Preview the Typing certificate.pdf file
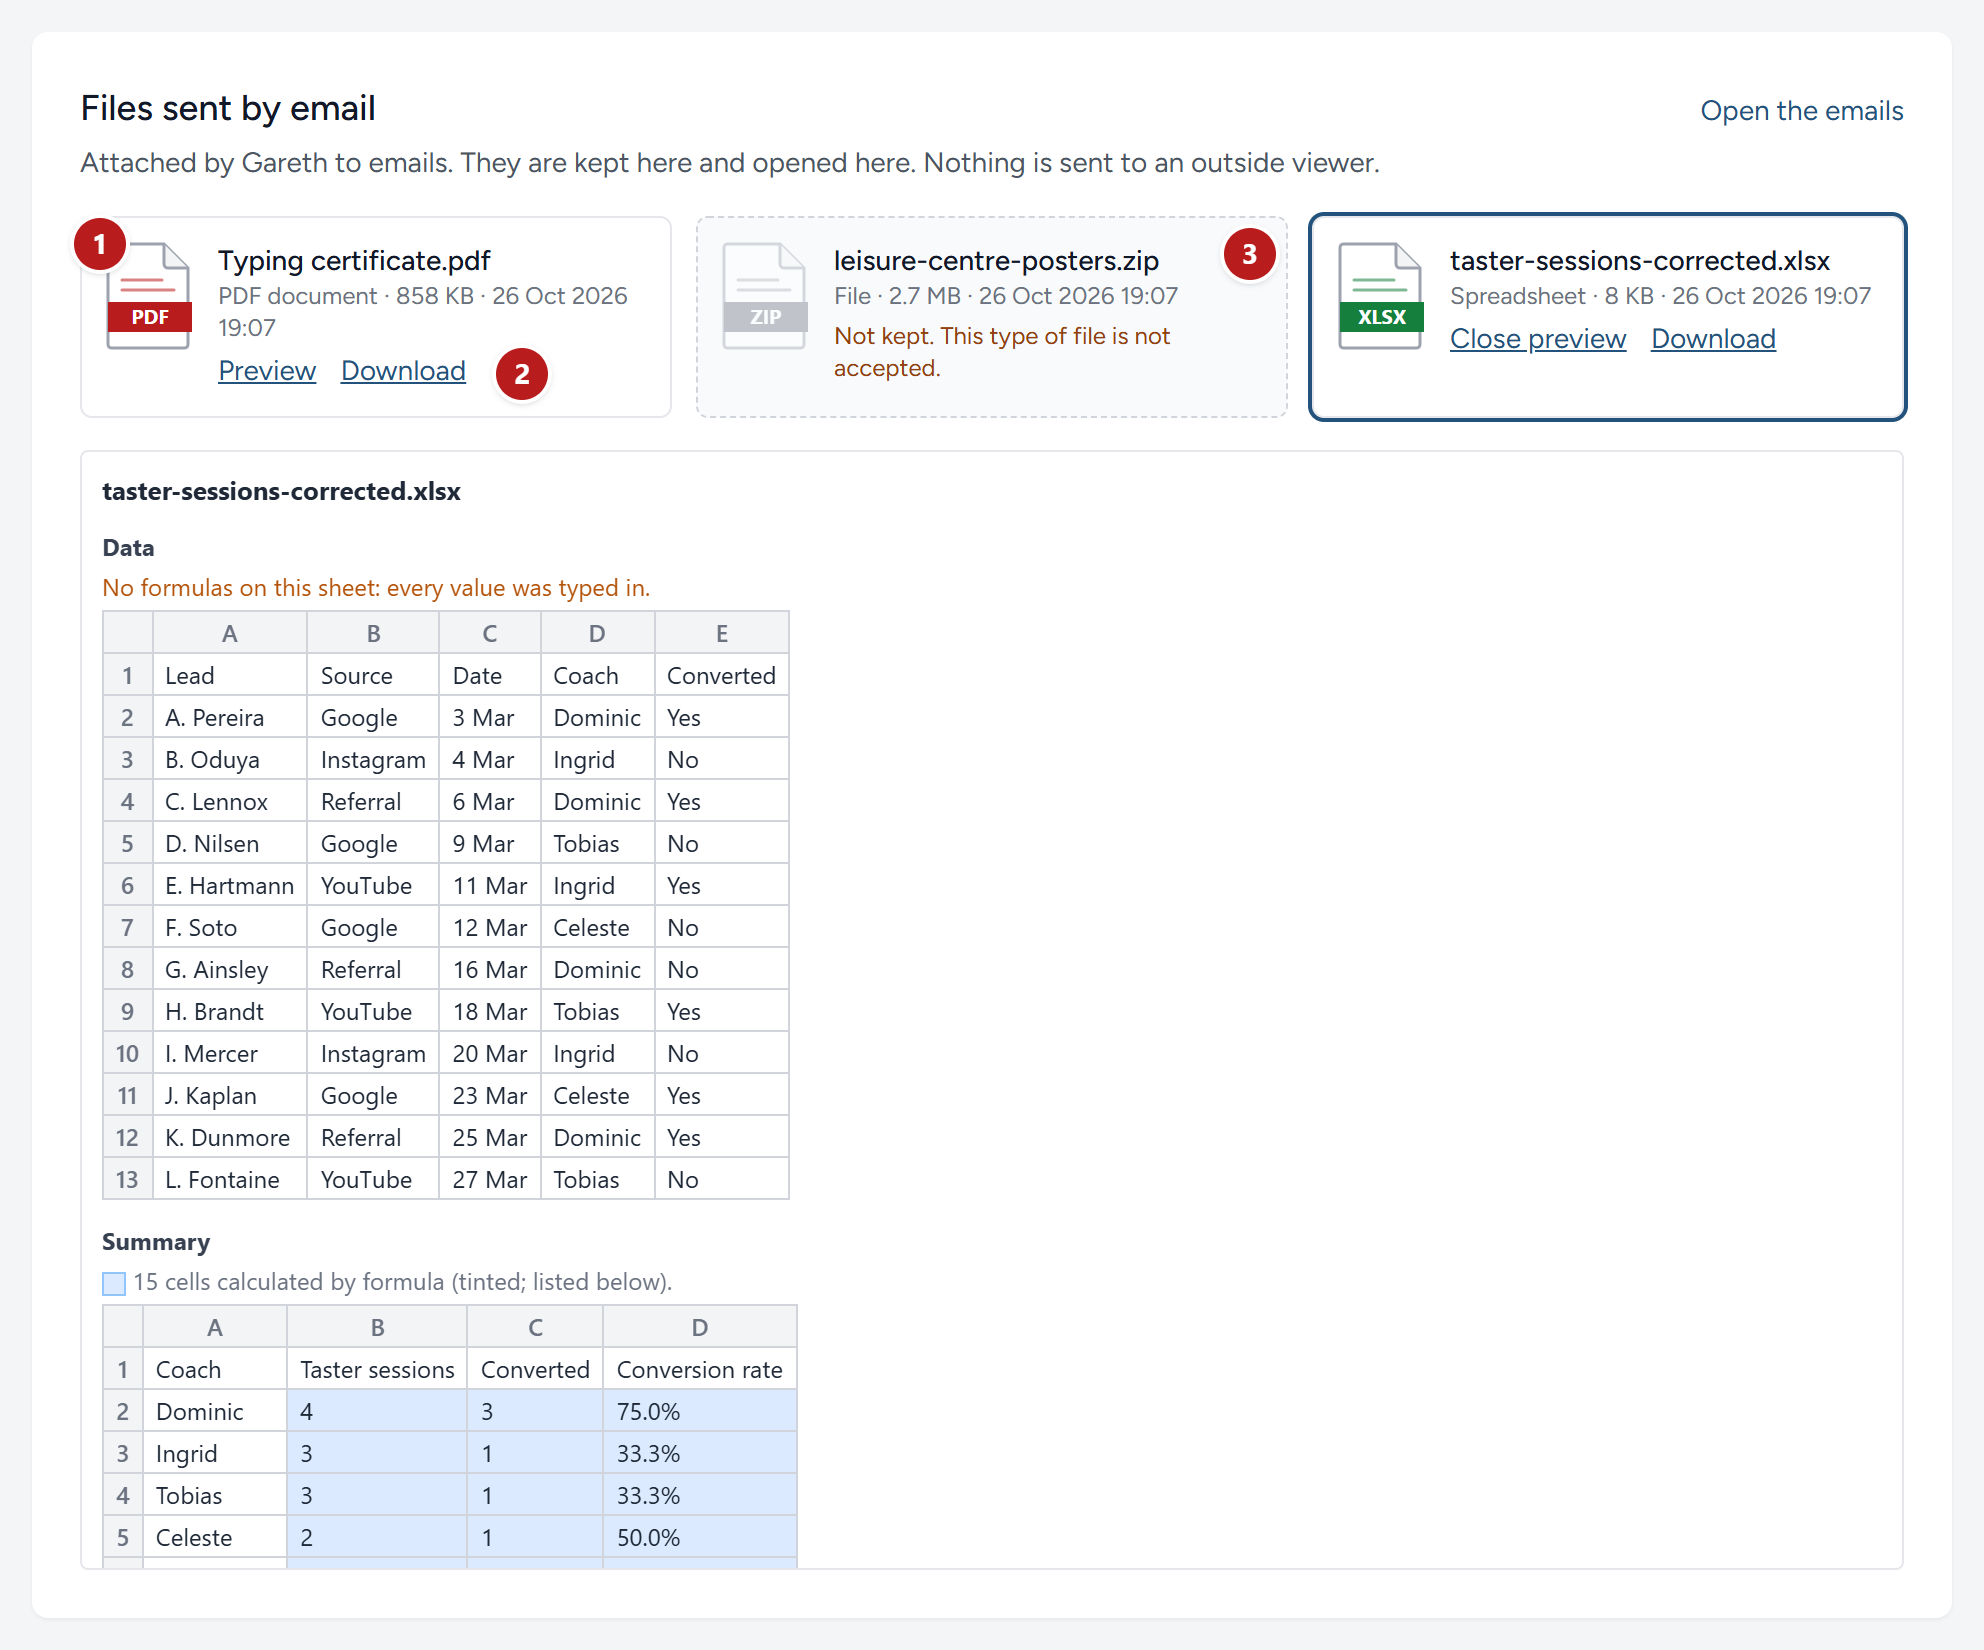The image size is (1984, 1650). point(267,371)
